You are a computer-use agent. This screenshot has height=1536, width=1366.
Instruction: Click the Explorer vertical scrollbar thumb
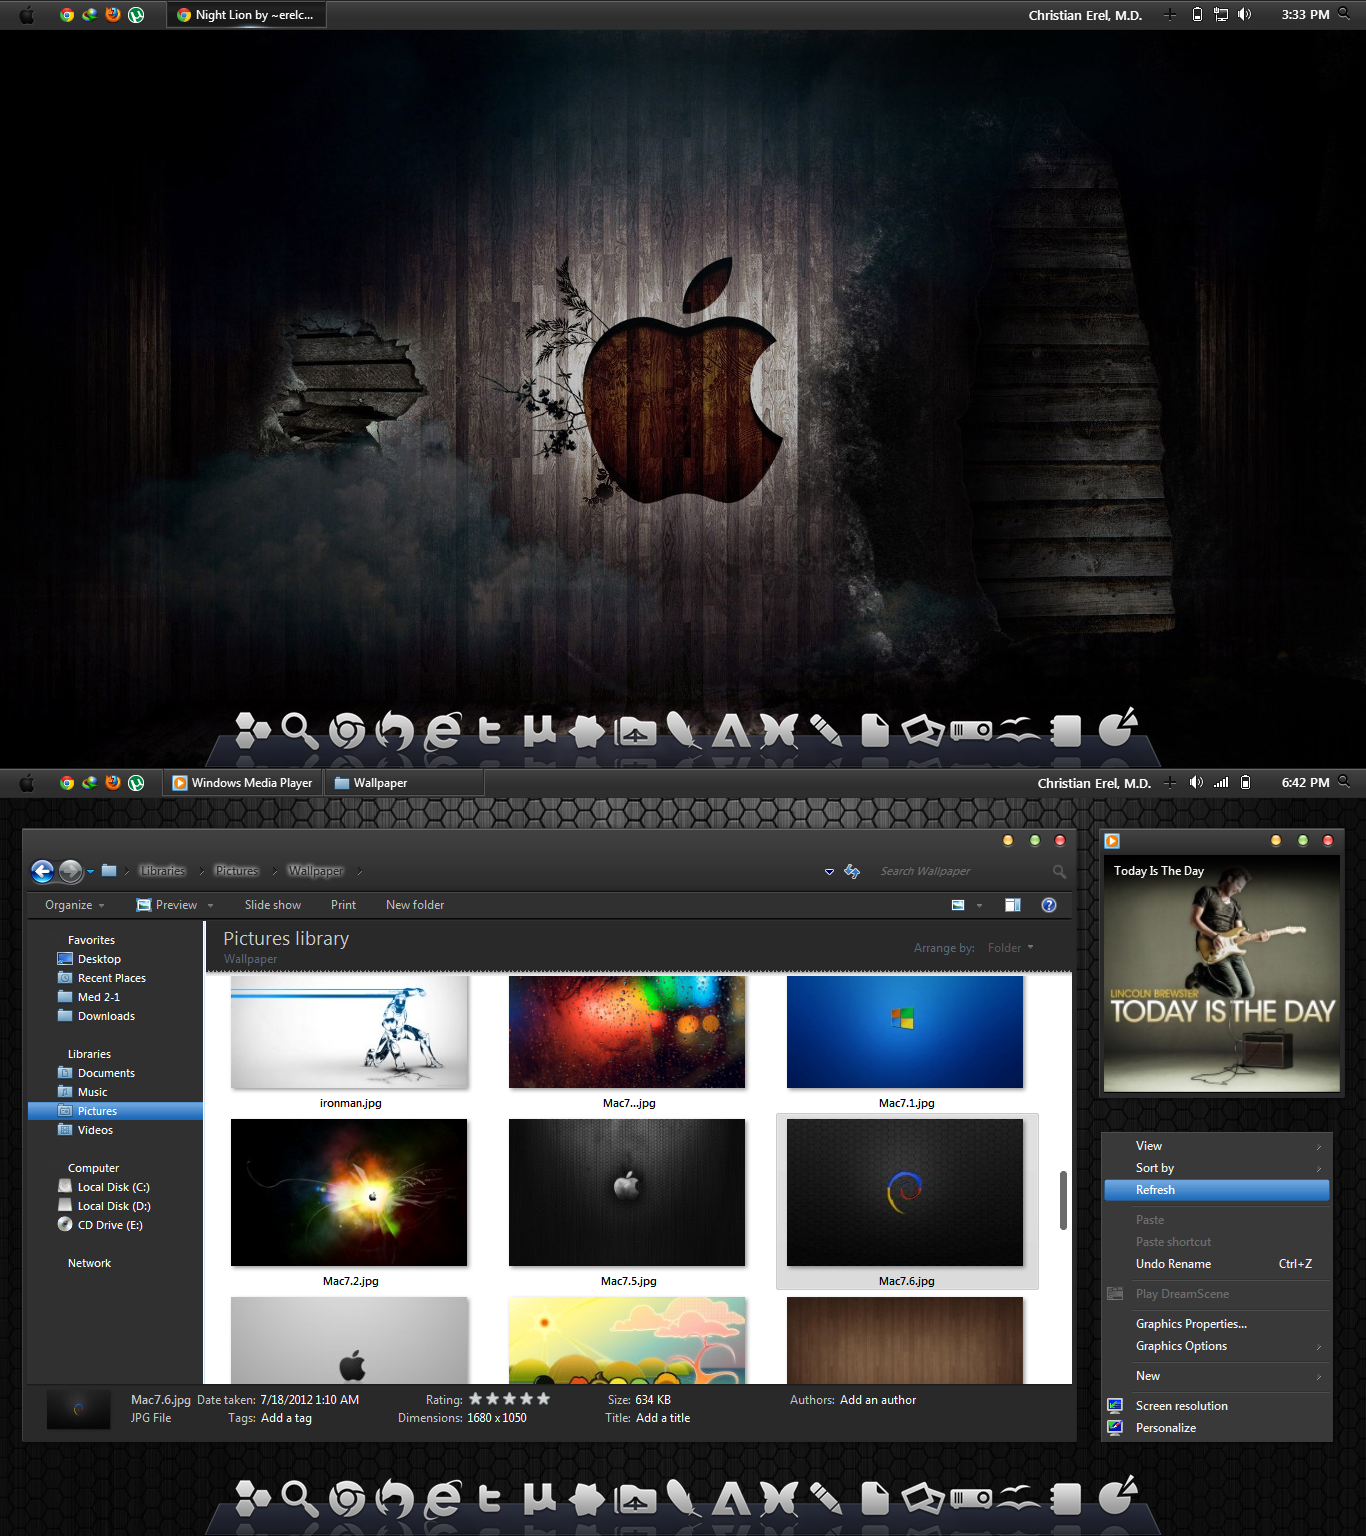pyautogui.click(x=1063, y=1200)
